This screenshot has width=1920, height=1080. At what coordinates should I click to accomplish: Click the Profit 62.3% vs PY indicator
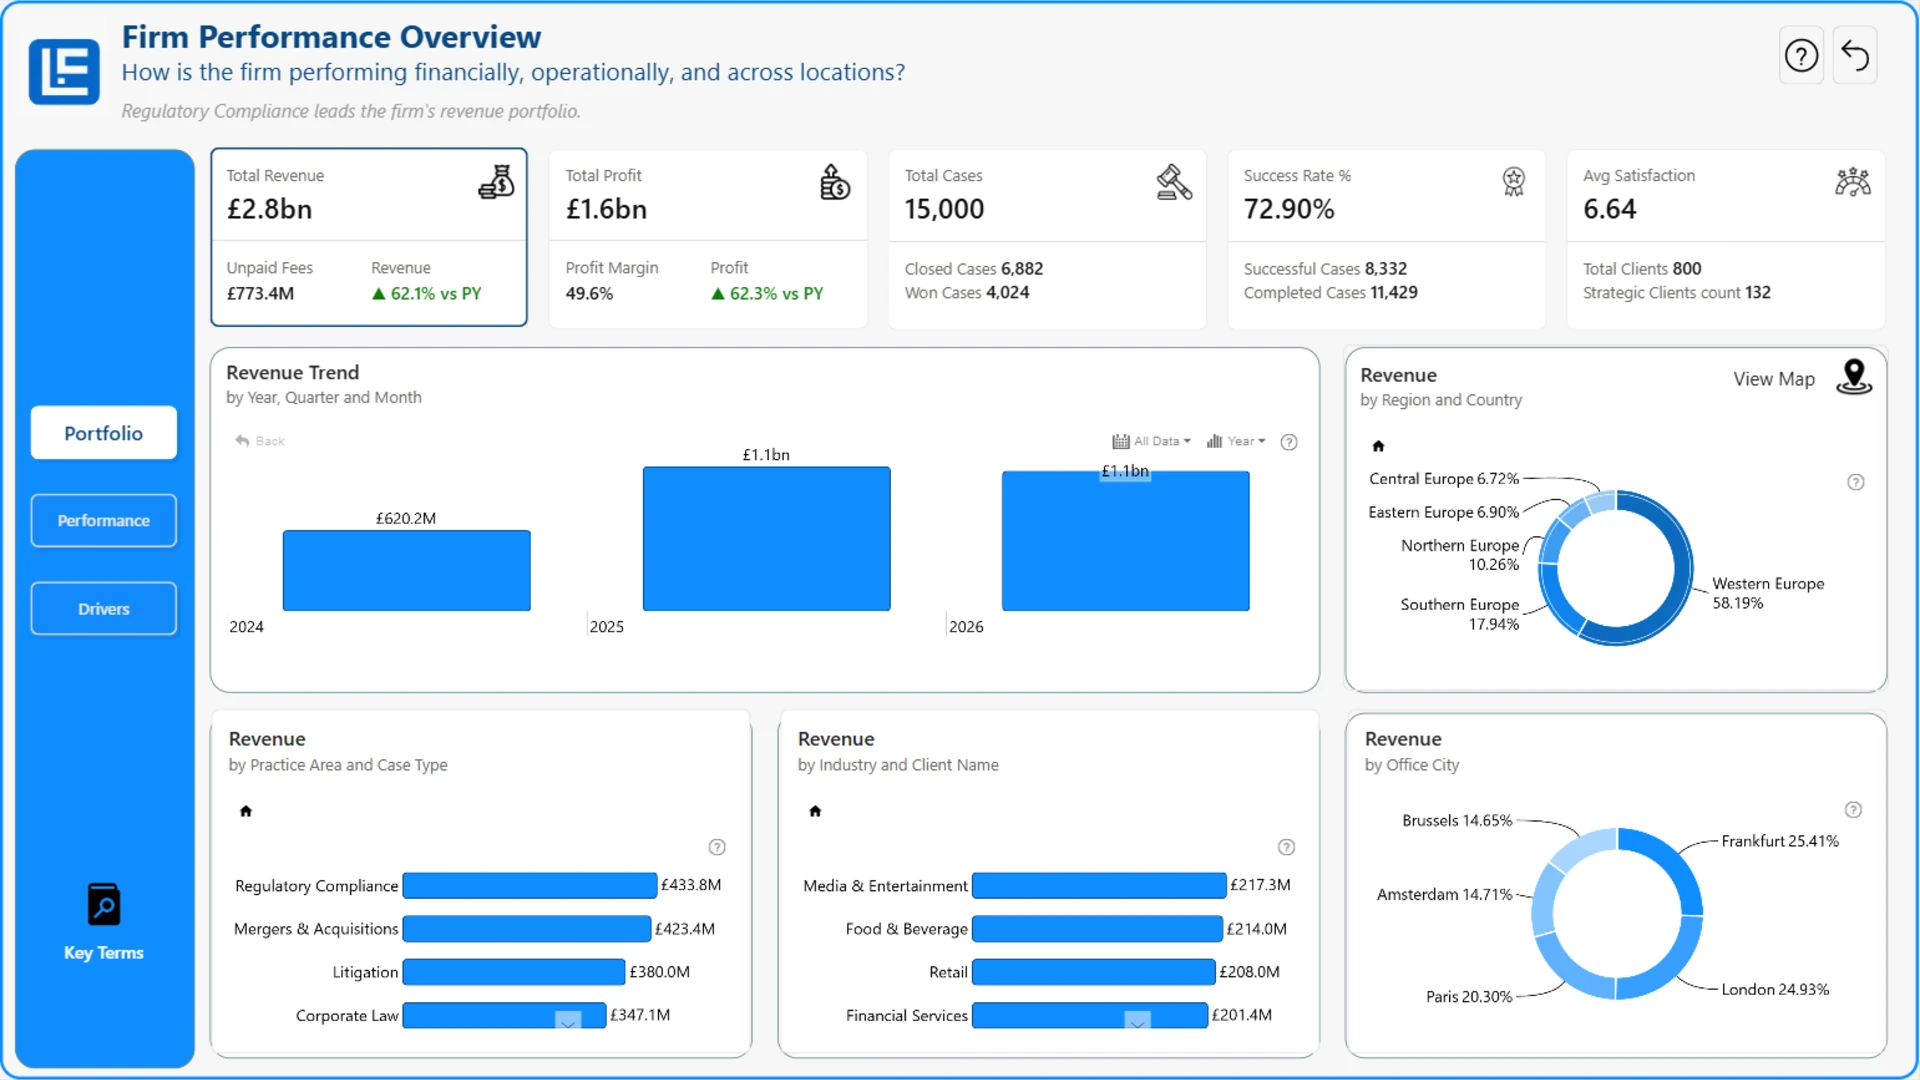pyautogui.click(x=767, y=294)
